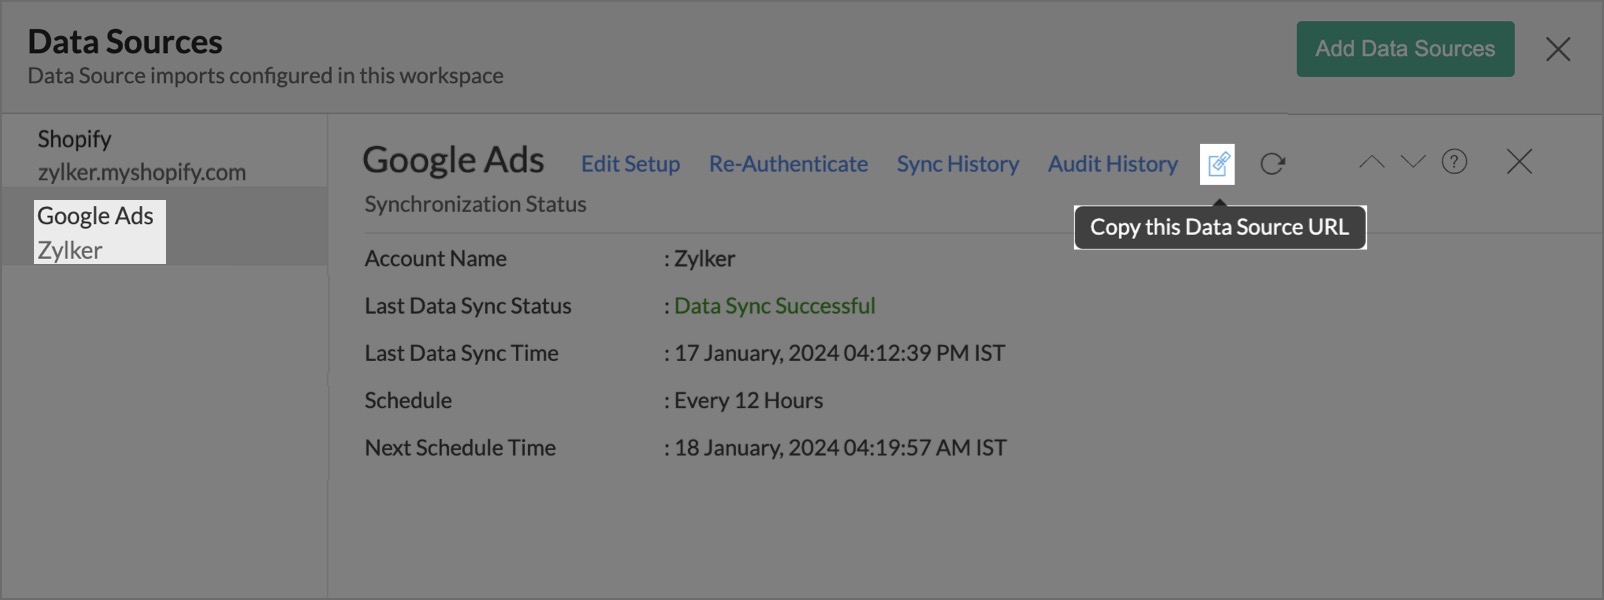Open the Sync History link
1604x600 pixels.
click(957, 164)
